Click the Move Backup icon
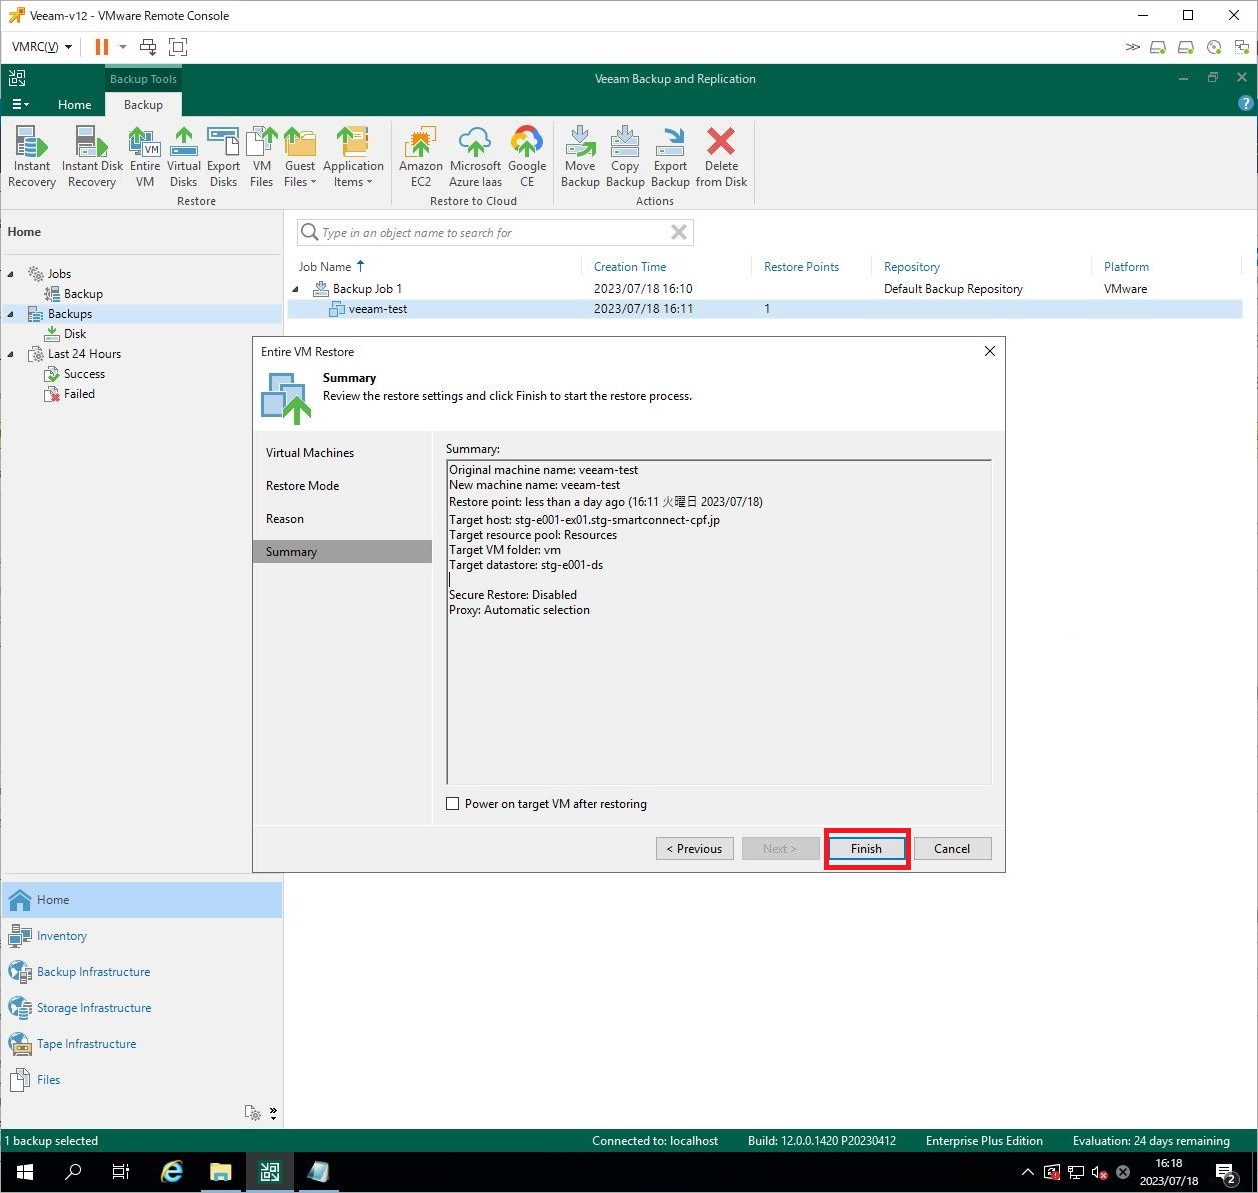The height and width of the screenshot is (1193, 1258). click(580, 157)
